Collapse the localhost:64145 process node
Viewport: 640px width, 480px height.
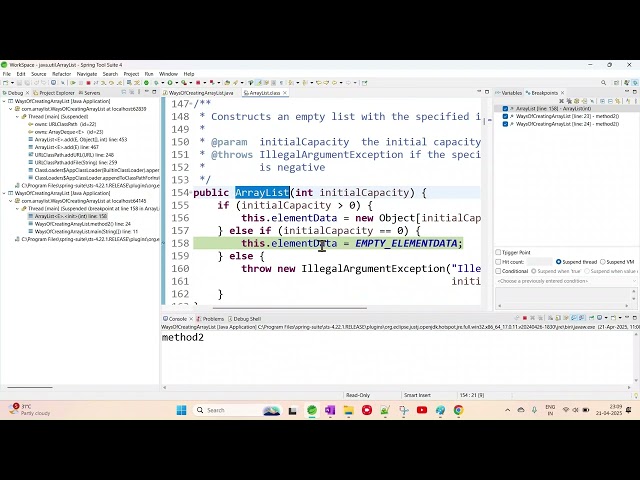(x=11, y=201)
